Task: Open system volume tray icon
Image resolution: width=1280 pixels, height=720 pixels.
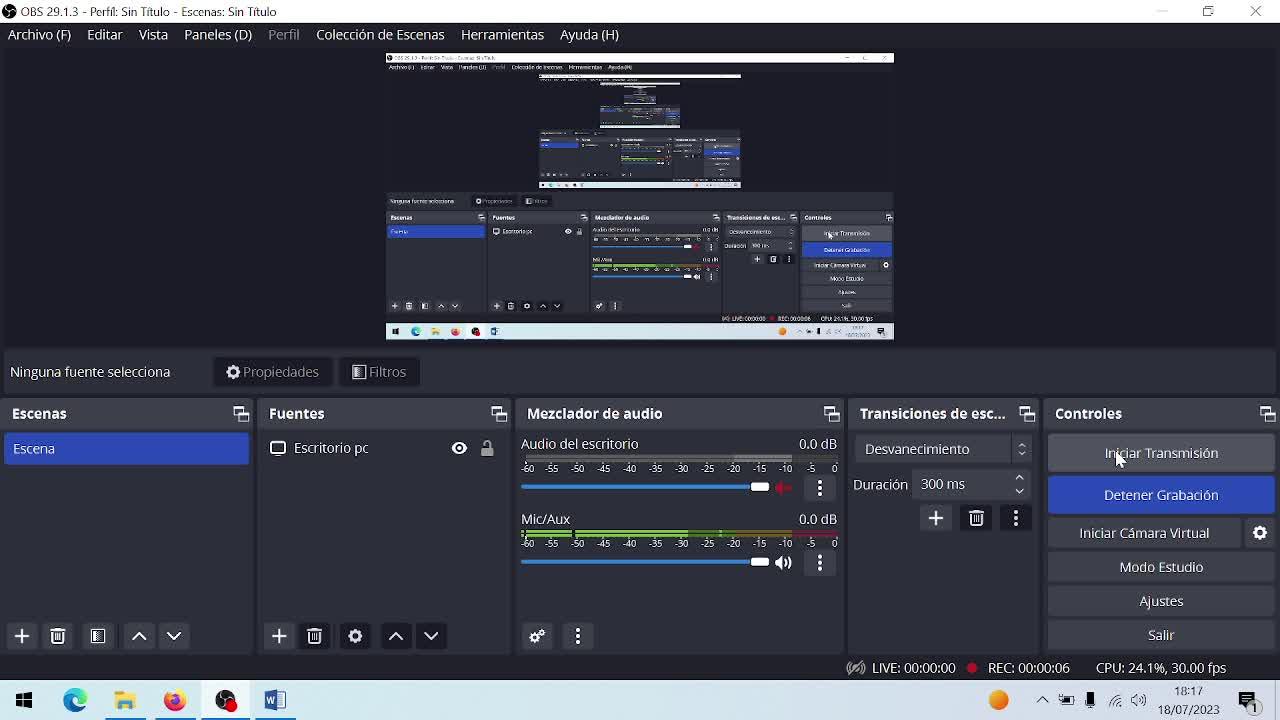Action: coord(1139,700)
